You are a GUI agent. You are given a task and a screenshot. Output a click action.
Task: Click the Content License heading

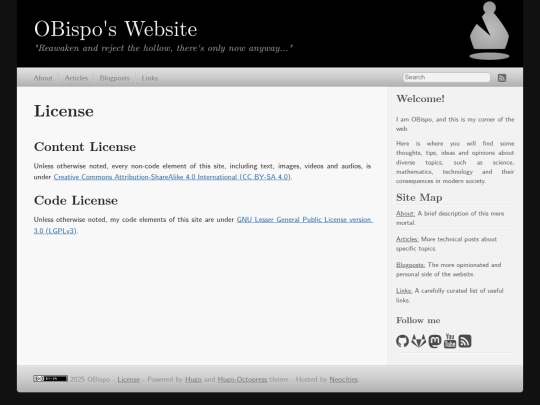85,147
